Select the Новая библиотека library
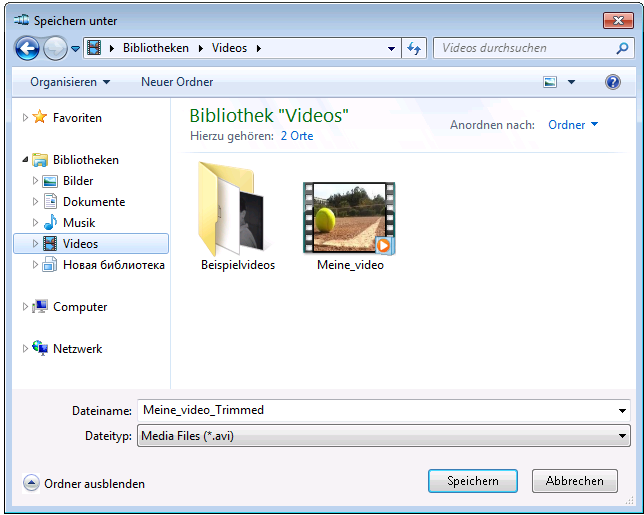The width and height of the screenshot is (644, 515). (x=114, y=265)
